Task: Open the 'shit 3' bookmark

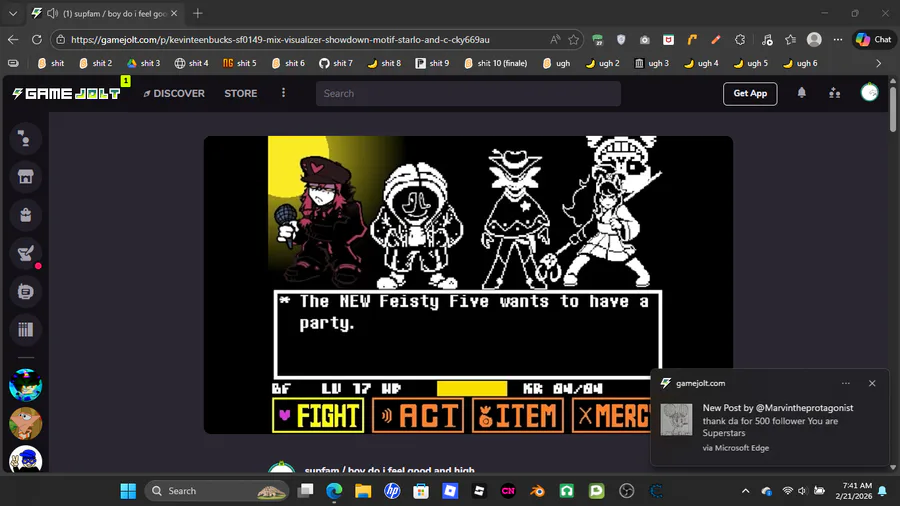Action: coord(144,63)
